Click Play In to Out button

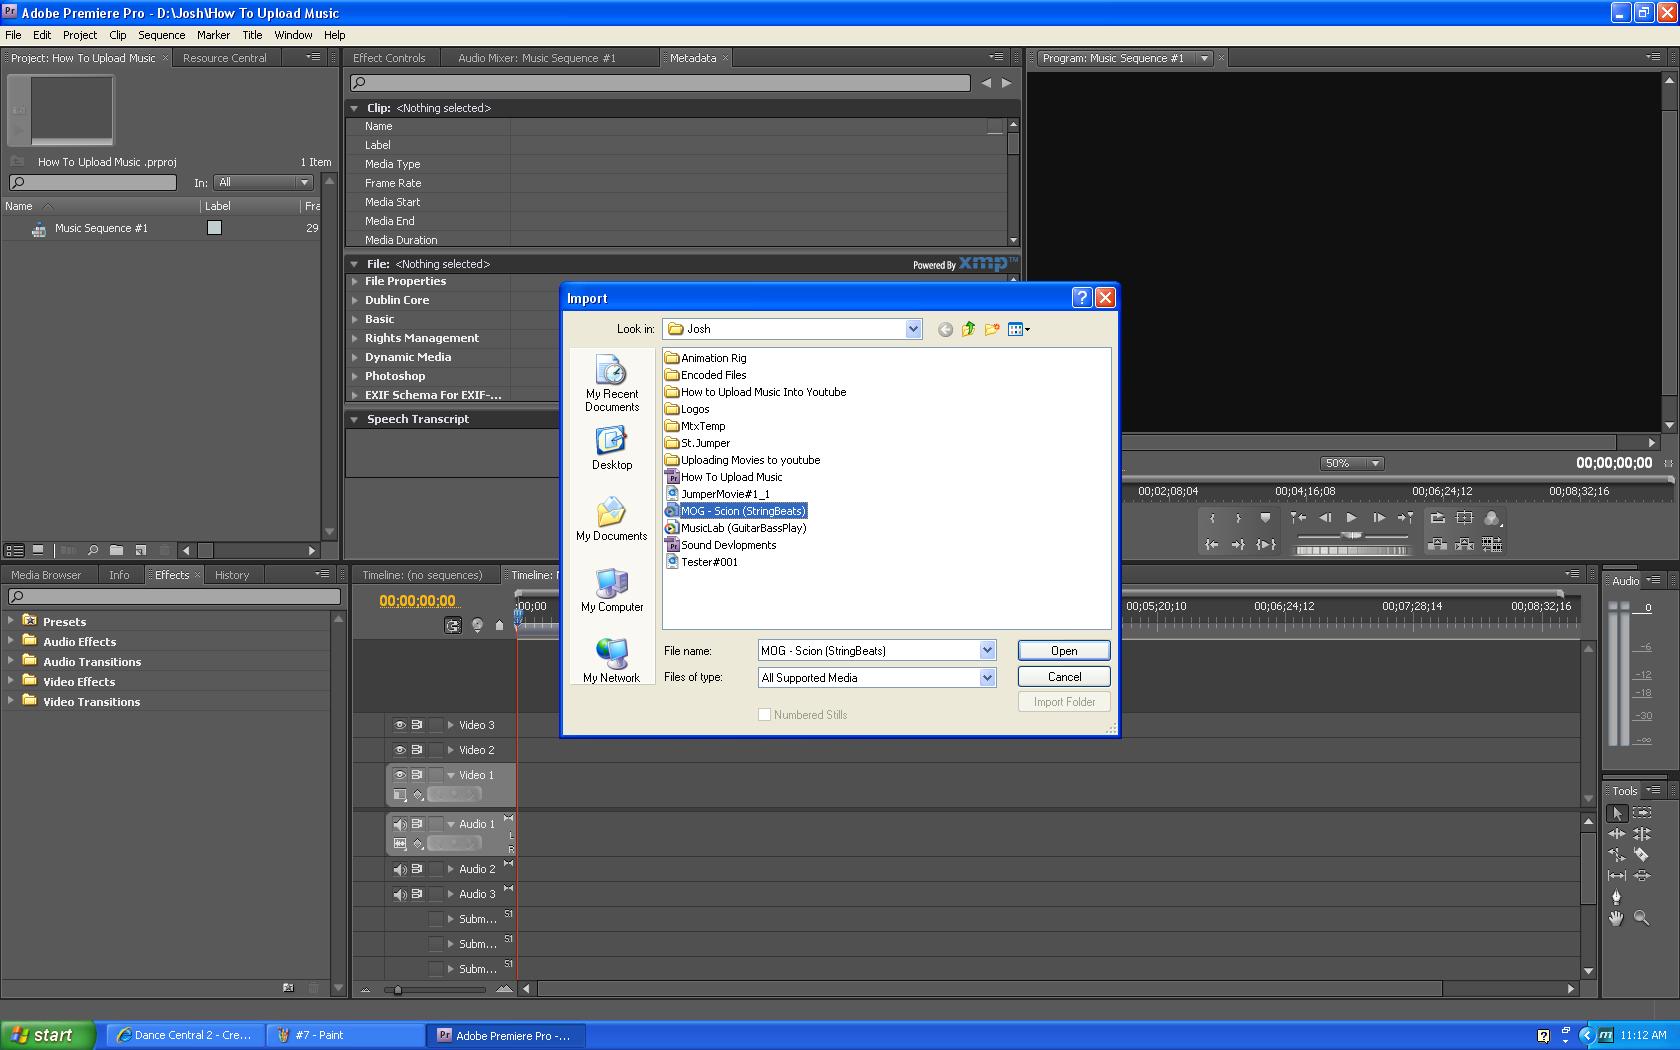pyautogui.click(x=1265, y=544)
